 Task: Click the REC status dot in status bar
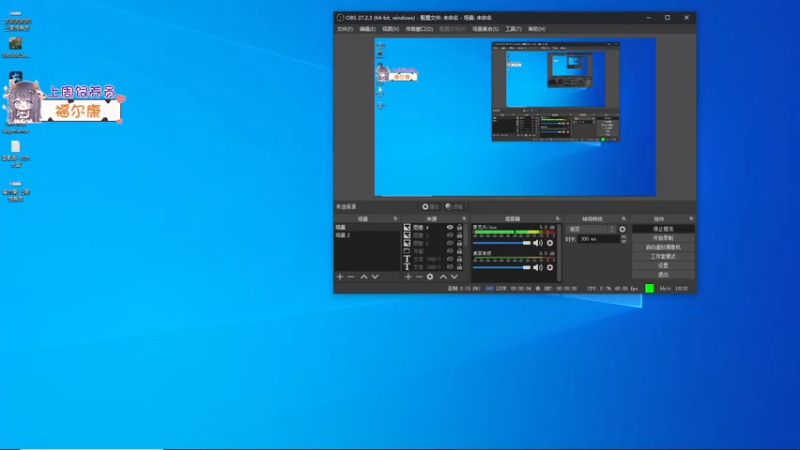click(x=538, y=288)
